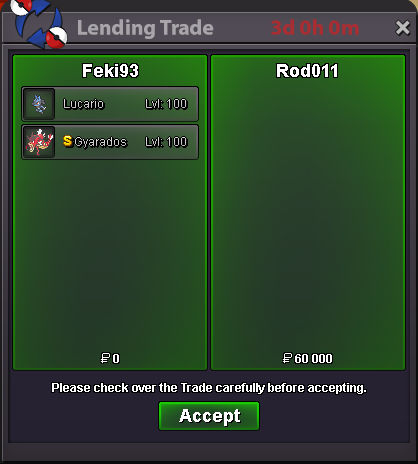Click the Pokeball trade arrows logo
Viewport: 418px width, 464px height.
[38, 23]
